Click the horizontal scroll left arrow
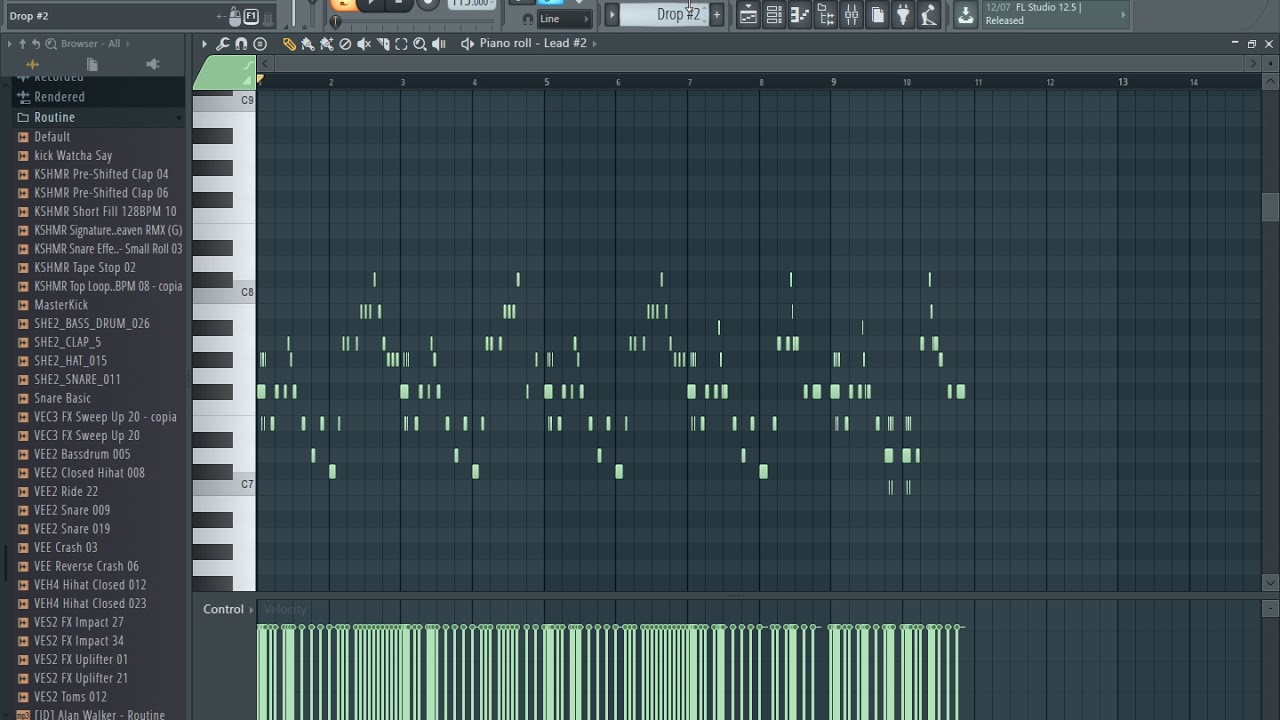This screenshot has height=720, width=1280. click(264, 63)
